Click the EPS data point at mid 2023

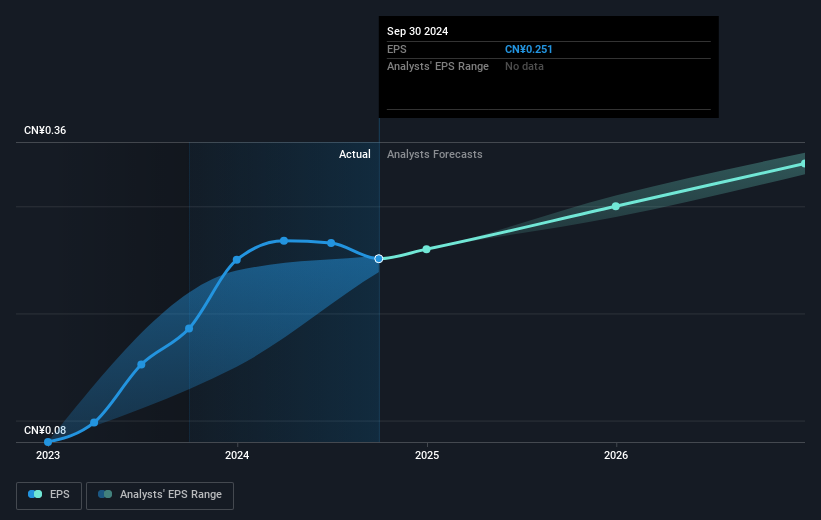pyautogui.click(x=141, y=364)
